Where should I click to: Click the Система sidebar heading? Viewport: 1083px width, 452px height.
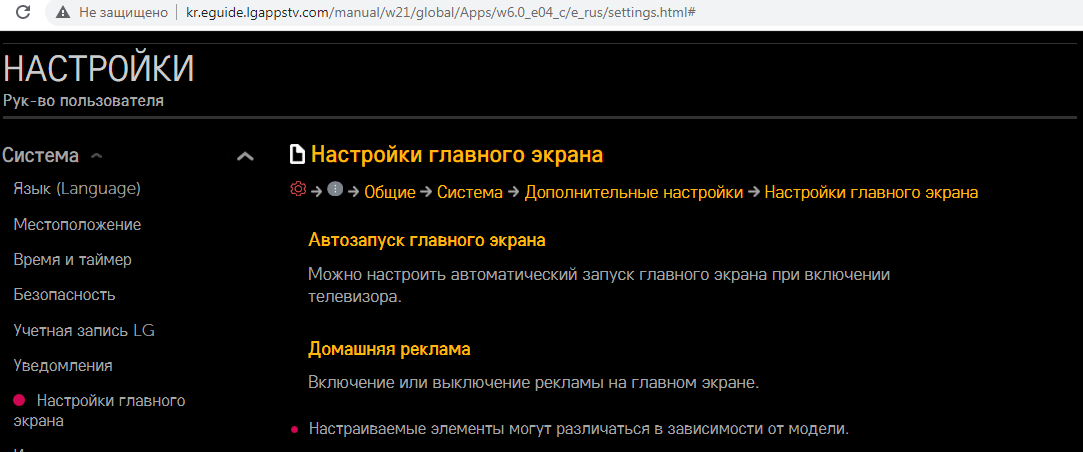pos(41,156)
